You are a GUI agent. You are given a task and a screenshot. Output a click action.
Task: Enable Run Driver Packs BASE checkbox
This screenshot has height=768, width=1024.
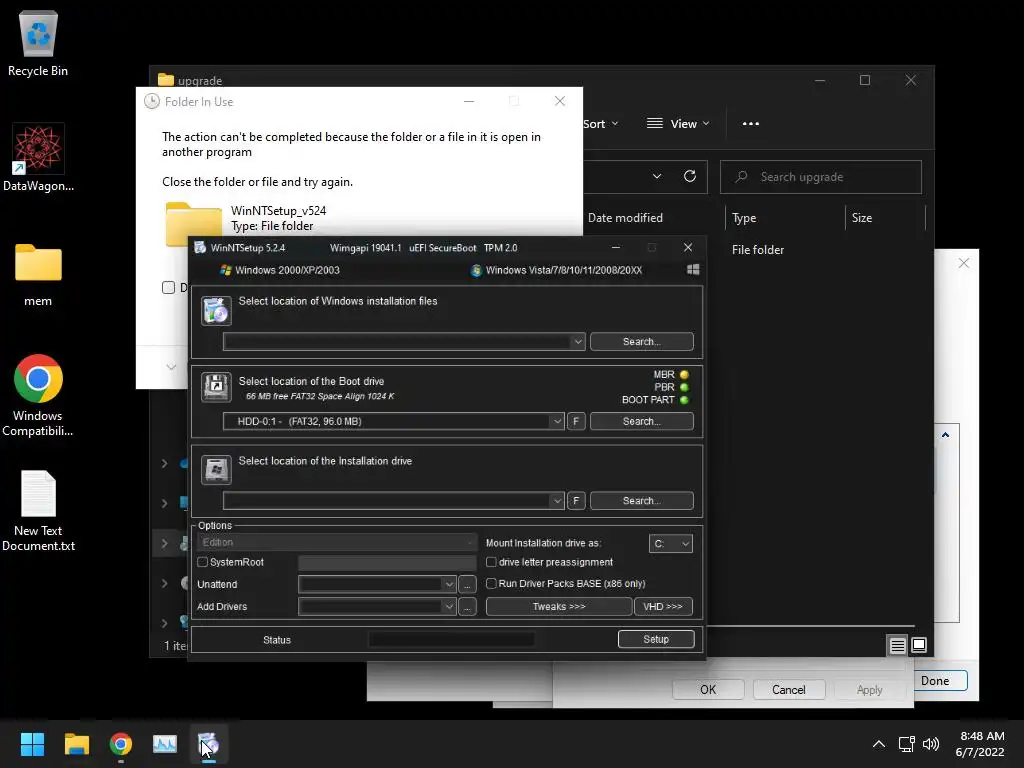point(491,583)
